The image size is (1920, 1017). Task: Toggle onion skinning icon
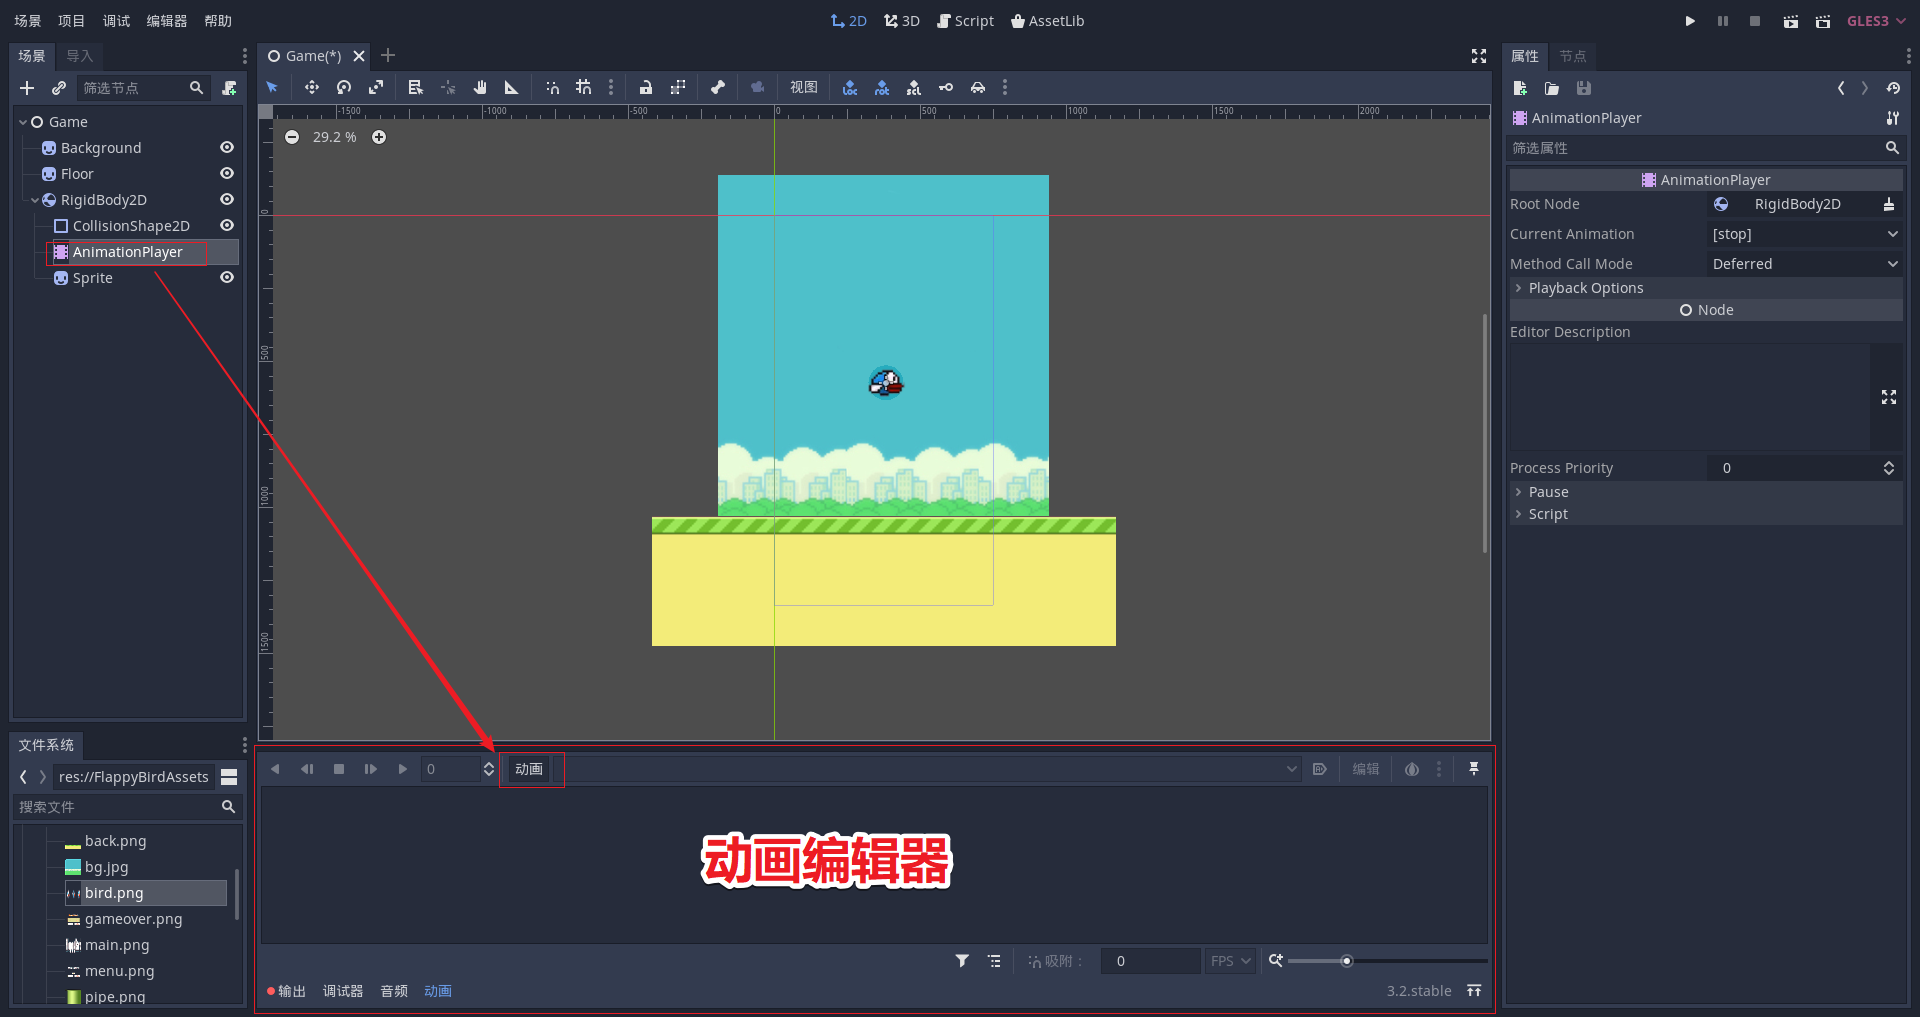1412,769
